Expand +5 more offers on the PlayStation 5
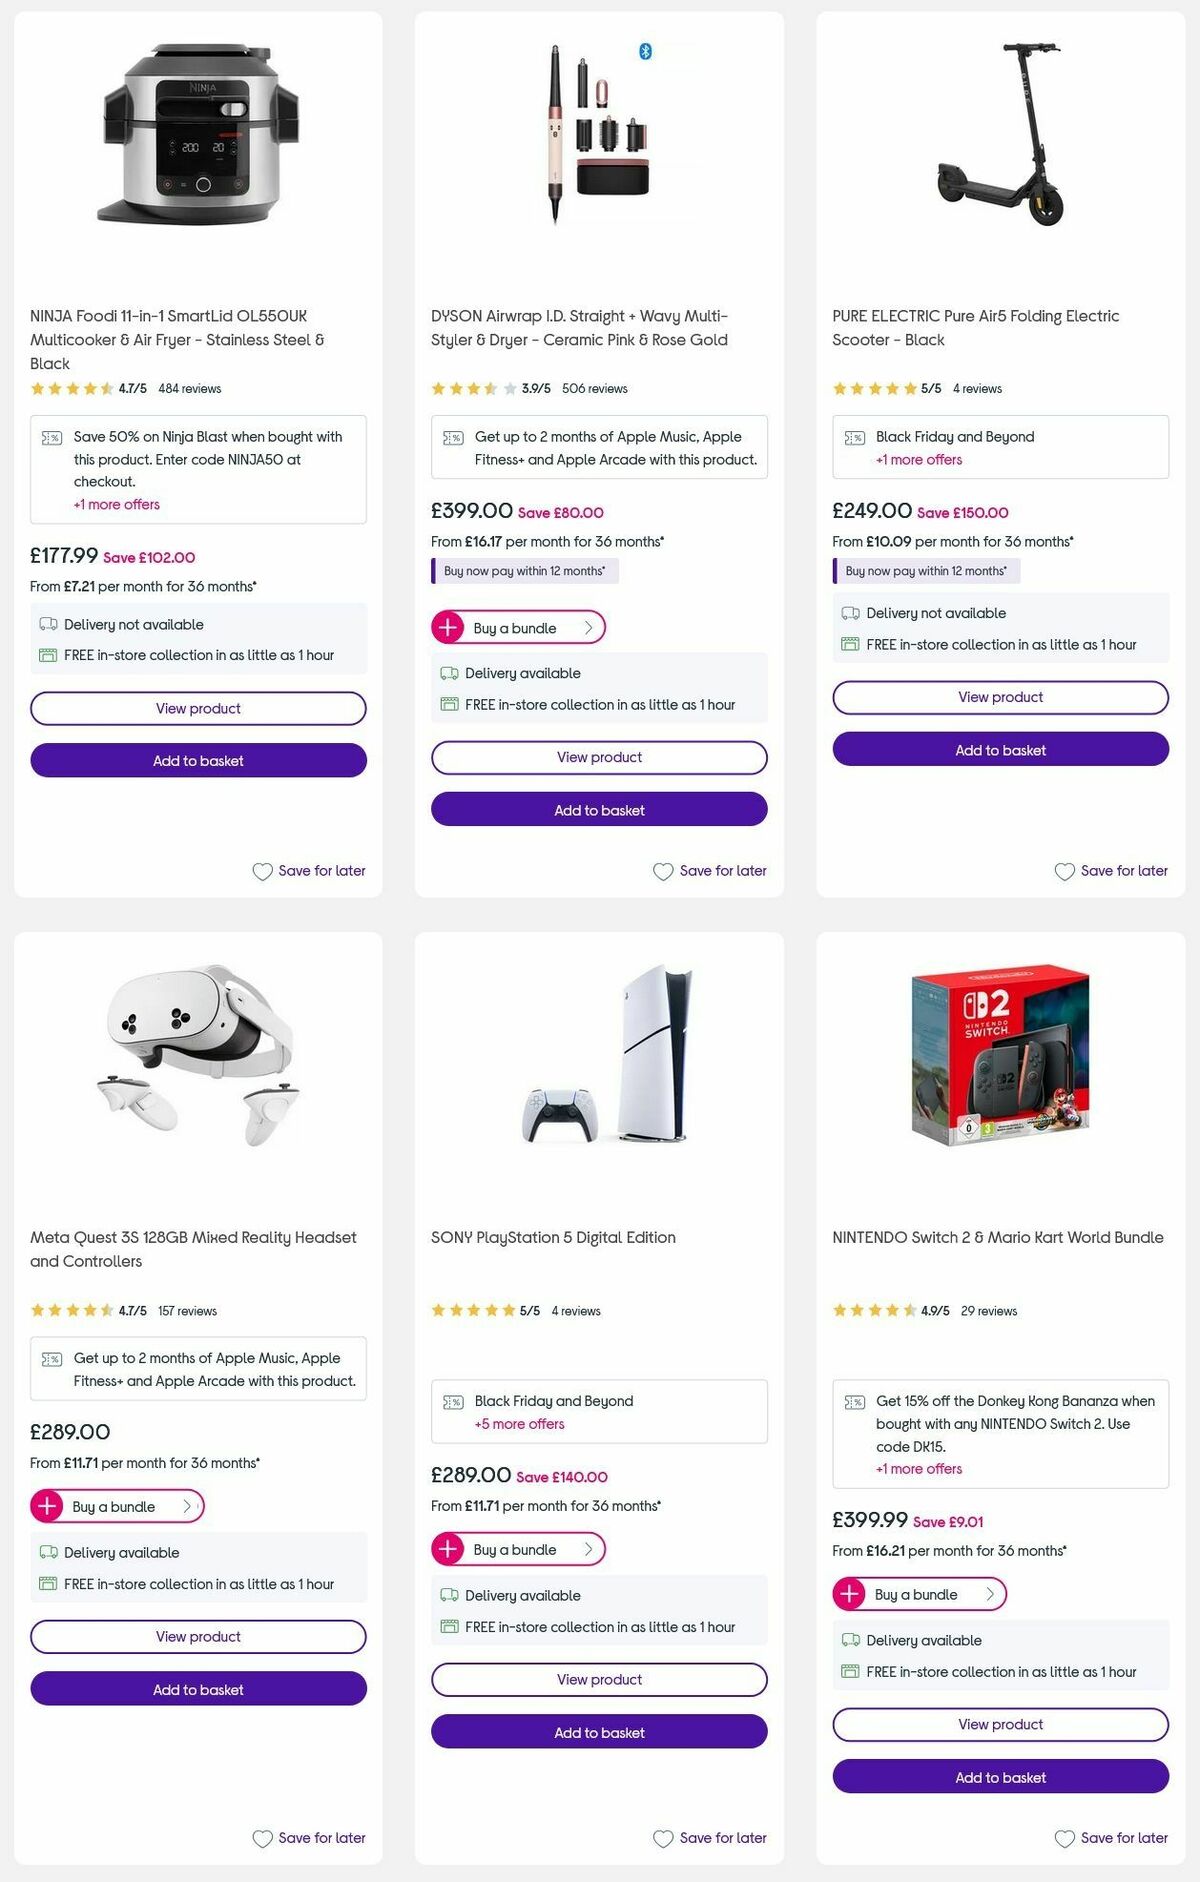The width and height of the screenshot is (1200, 1882). (x=519, y=1423)
